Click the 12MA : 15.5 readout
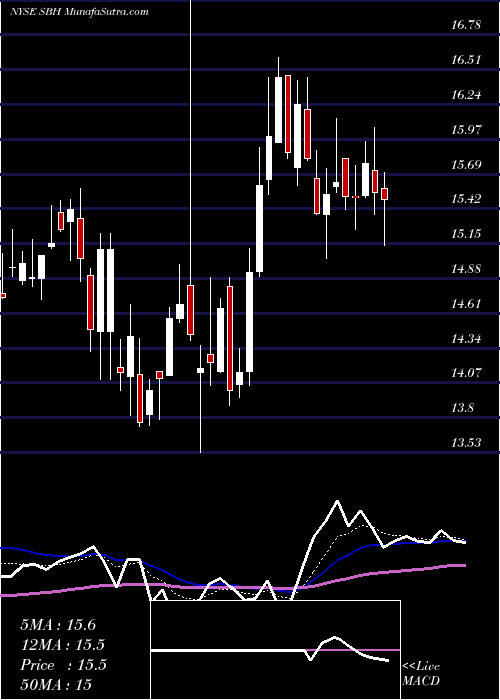Viewport: 500px width, 700px height. (63, 645)
